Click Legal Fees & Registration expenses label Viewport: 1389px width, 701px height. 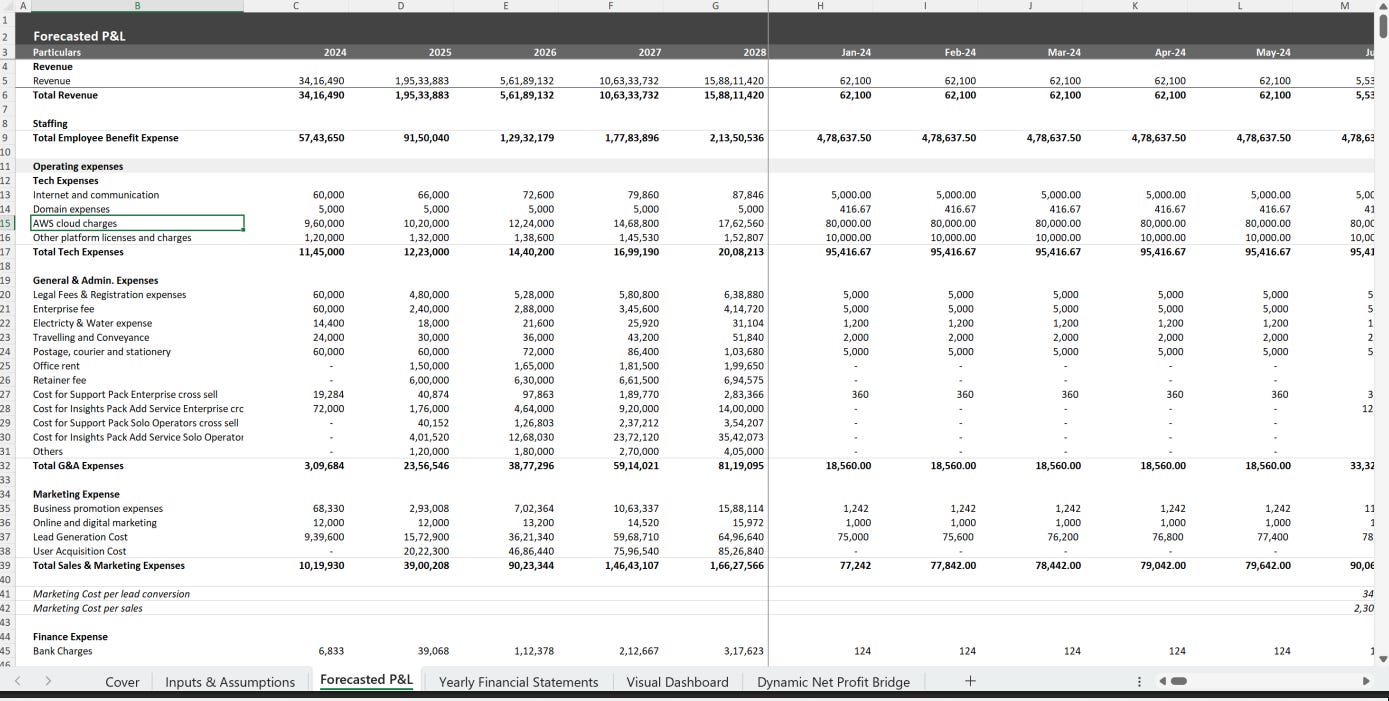tap(109, 295)
